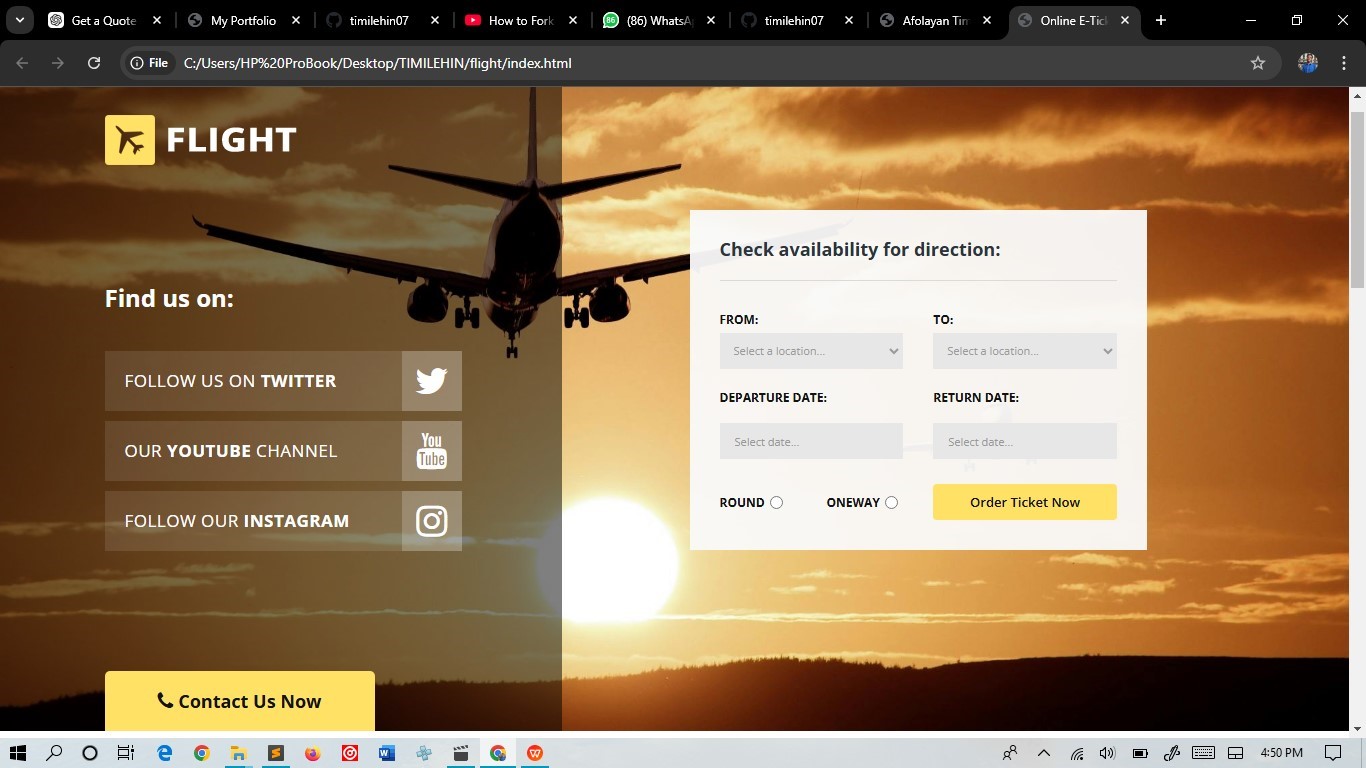Open the Chrome profile avatar icon
This screenshot has width=1366, height=768.
tap(1307, 63)
